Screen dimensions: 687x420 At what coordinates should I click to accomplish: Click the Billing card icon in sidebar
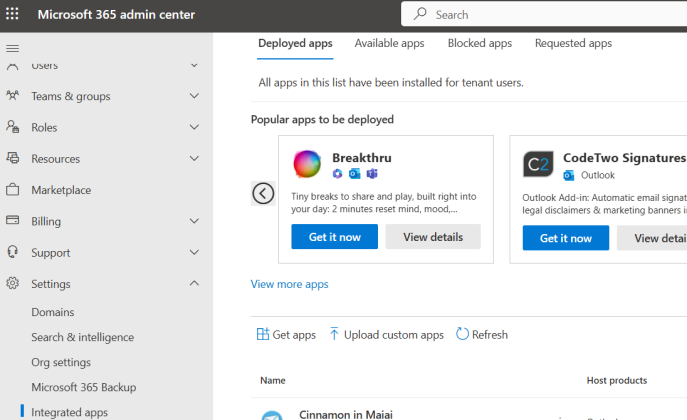13,221
